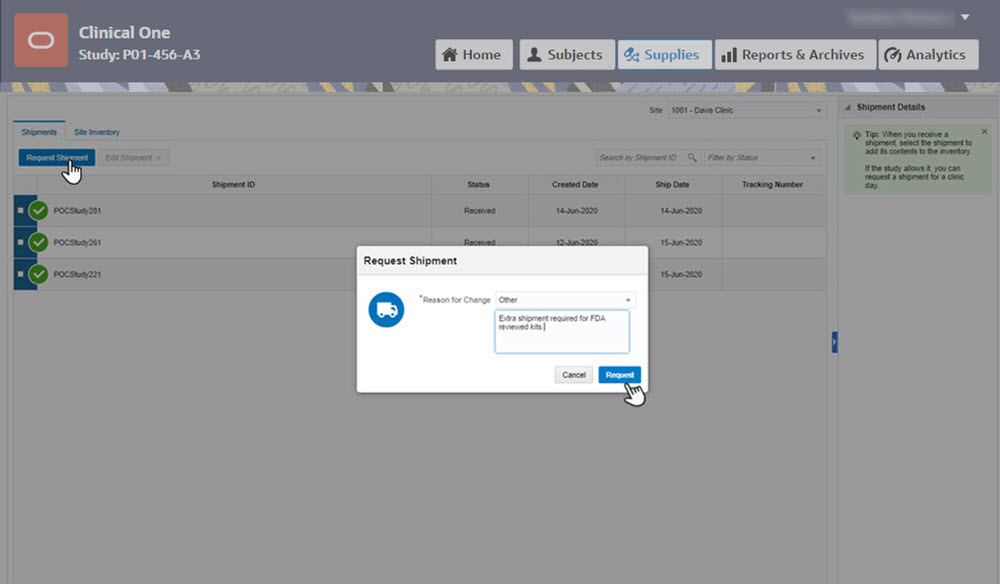Open the Analytics section
The height and width of the screenshot is (584, 1000).
click(x=928, y=55)
